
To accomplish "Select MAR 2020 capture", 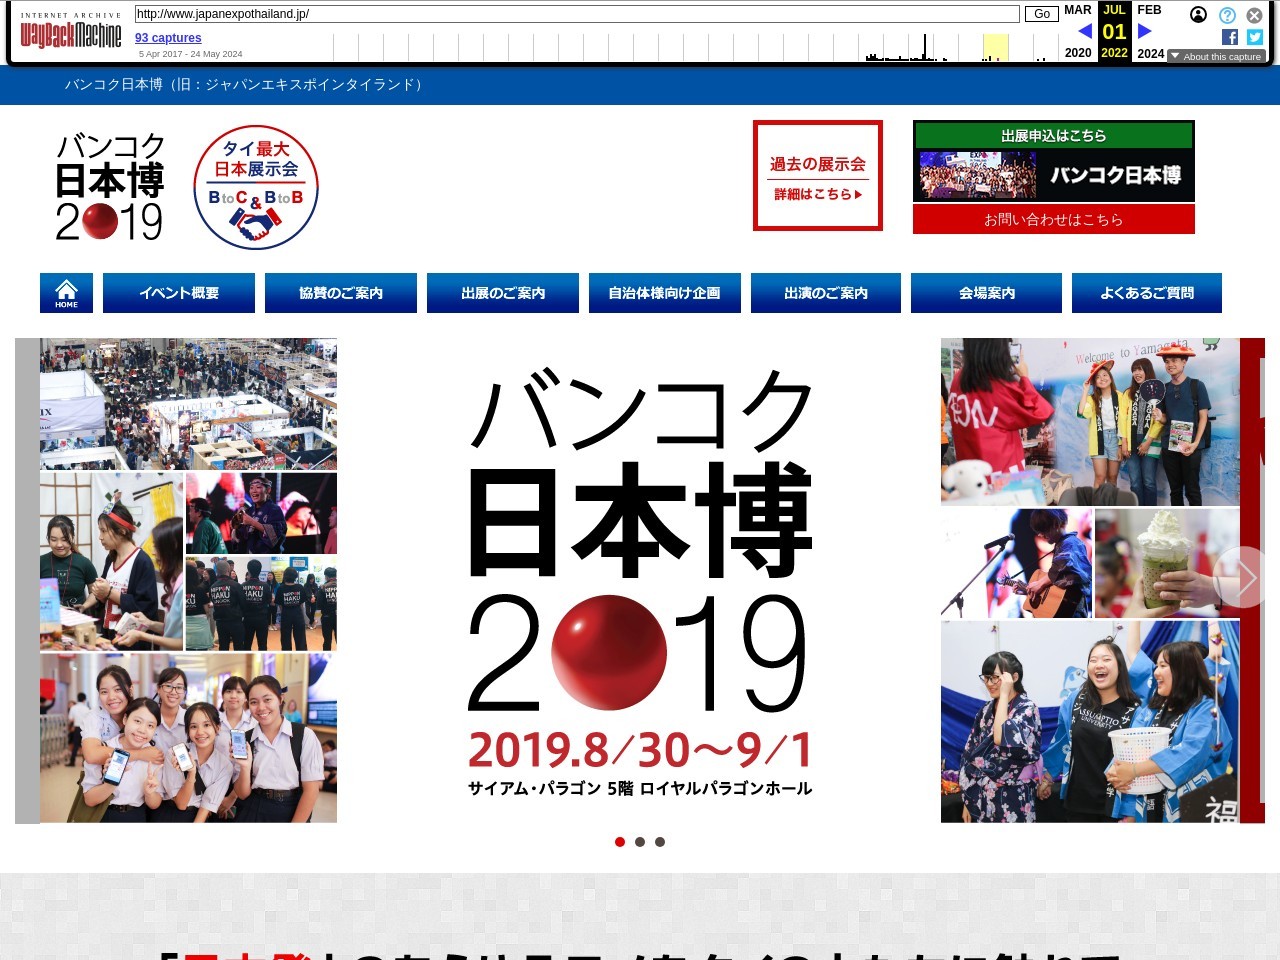I will (1078, 31).
